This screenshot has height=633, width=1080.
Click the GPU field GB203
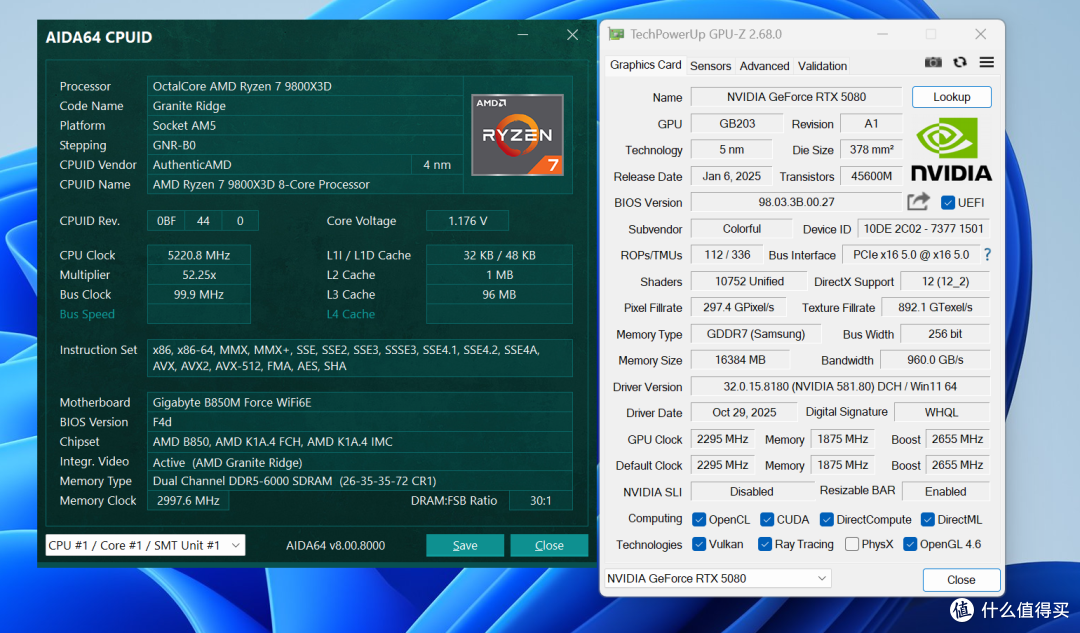[737, 124]
